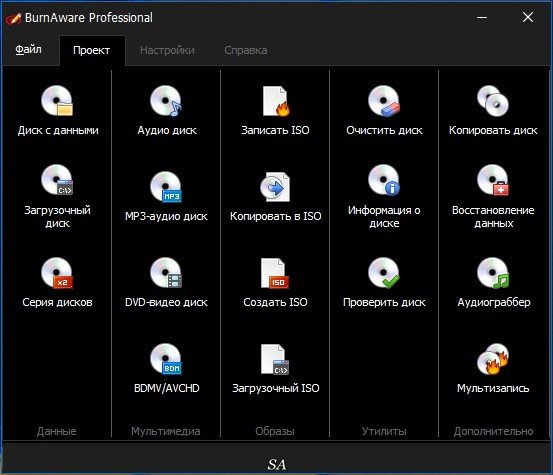
Task: Open the Мультизапись tool
Action: [x=493, y=359]
